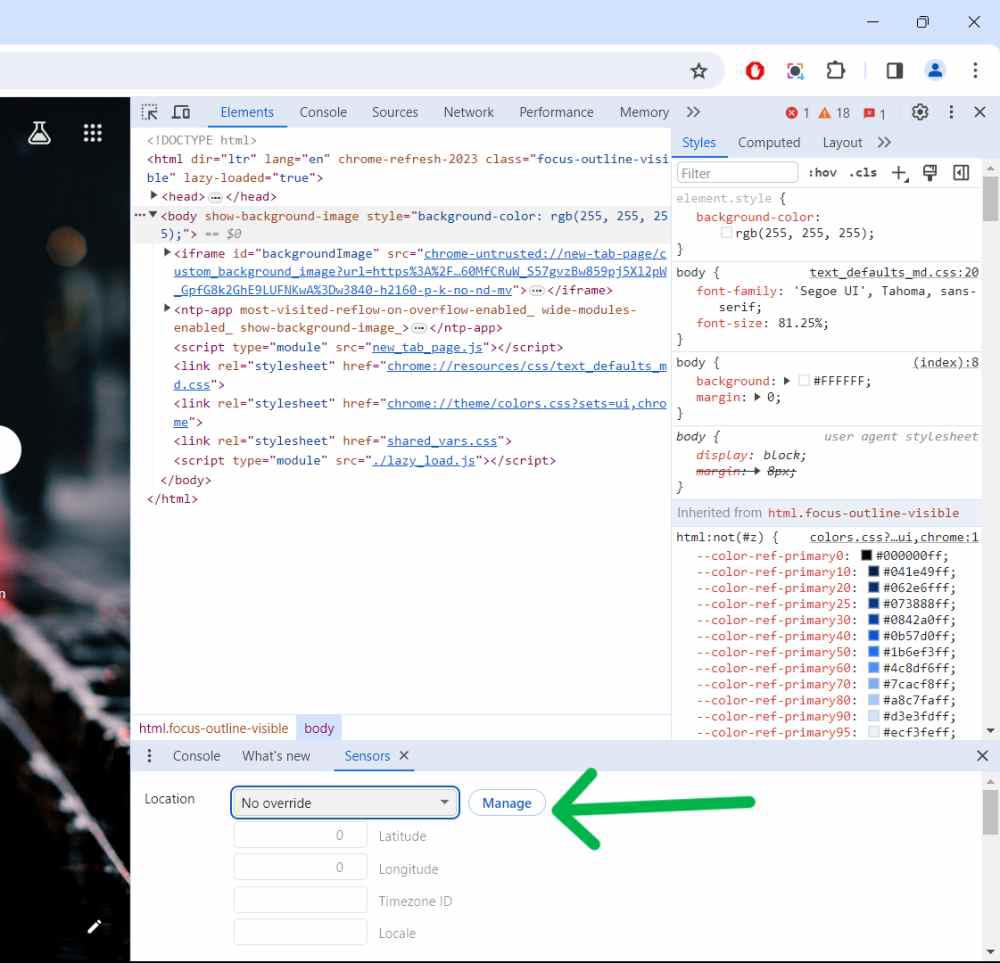Open the new_tab_page.js script link

coord(428,347)
